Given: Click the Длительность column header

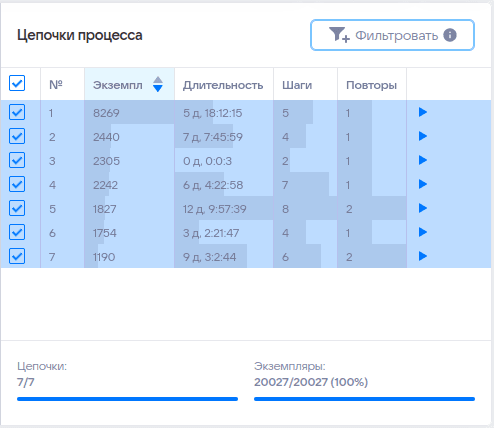Looking at the screenshot, I should (x=223, y=85).
